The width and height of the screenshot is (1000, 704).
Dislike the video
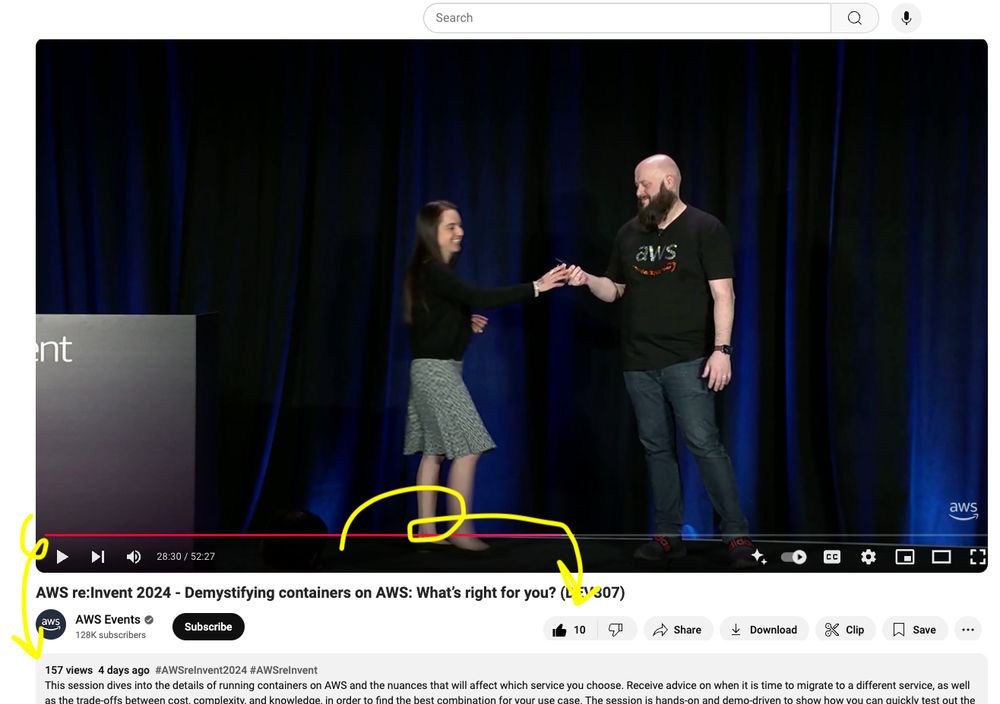click(x=616, y=630)
